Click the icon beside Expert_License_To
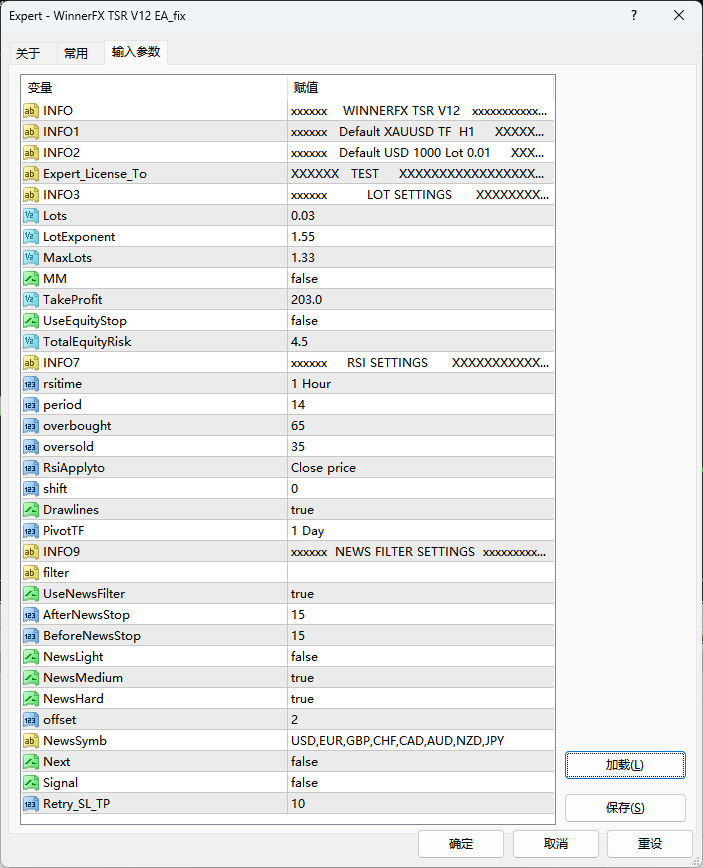The width and height of the screenshot is (703, 868). tap(31, 174)
